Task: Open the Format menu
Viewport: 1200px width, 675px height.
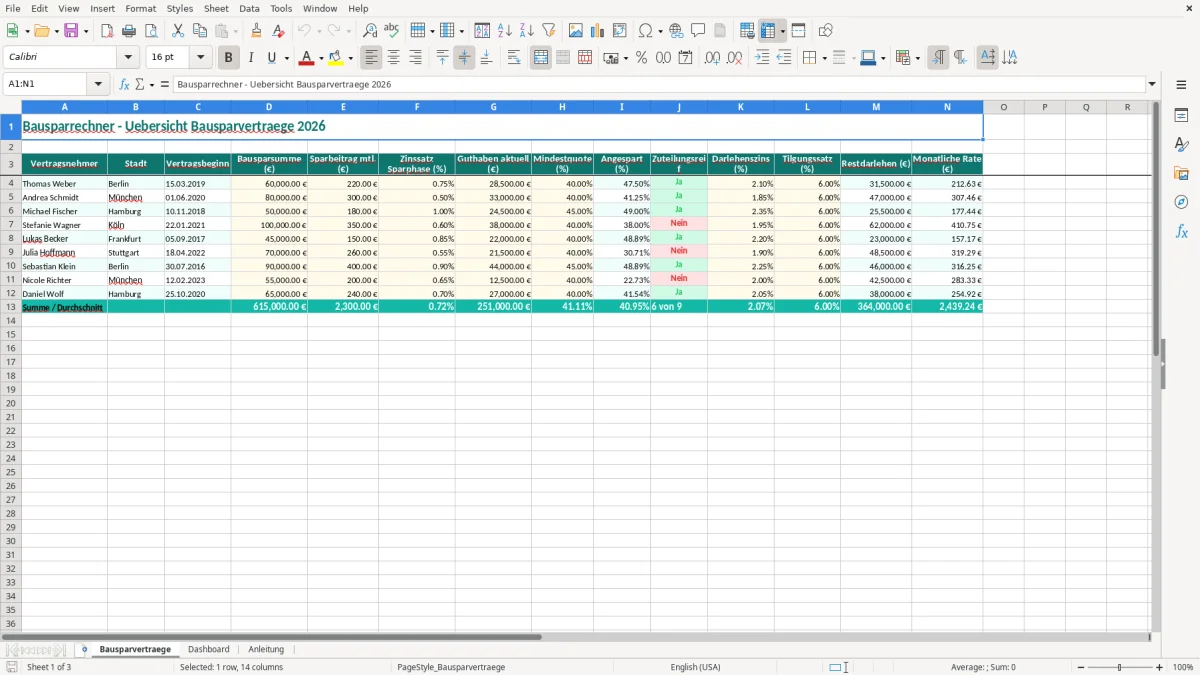Action: [140, 8]
